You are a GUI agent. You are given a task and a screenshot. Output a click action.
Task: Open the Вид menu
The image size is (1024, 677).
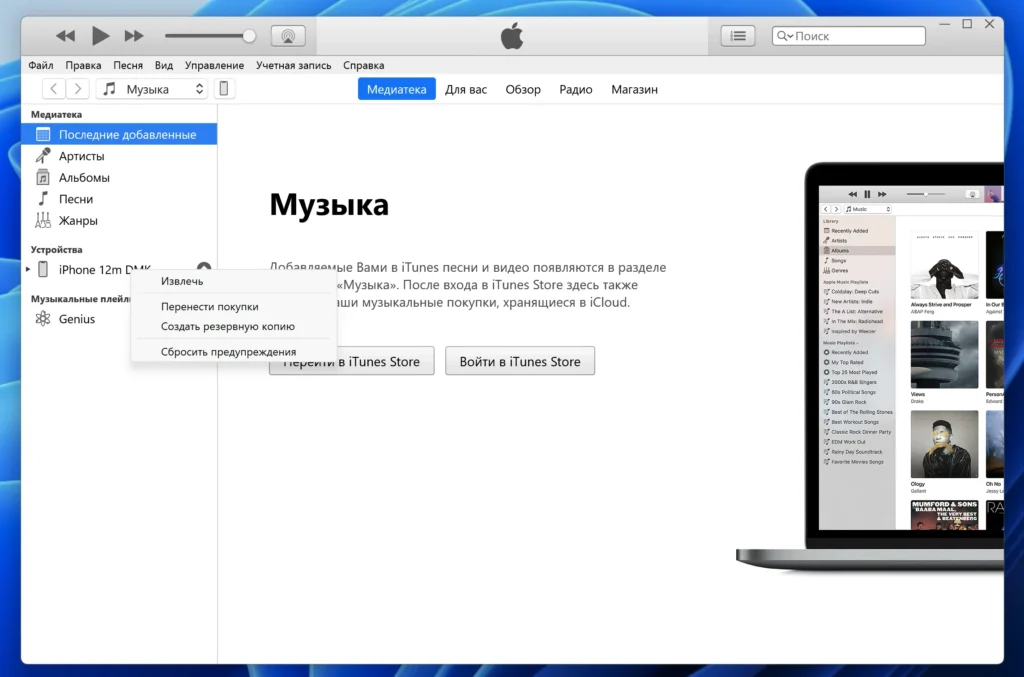click(163, 65)
